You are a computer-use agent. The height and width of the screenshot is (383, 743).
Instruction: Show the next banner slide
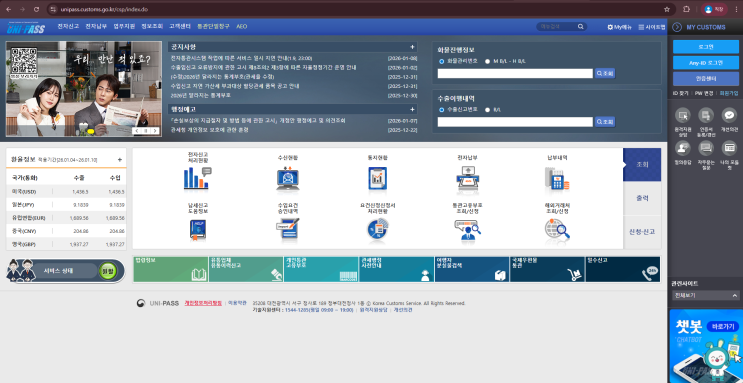tap(155, 130)
